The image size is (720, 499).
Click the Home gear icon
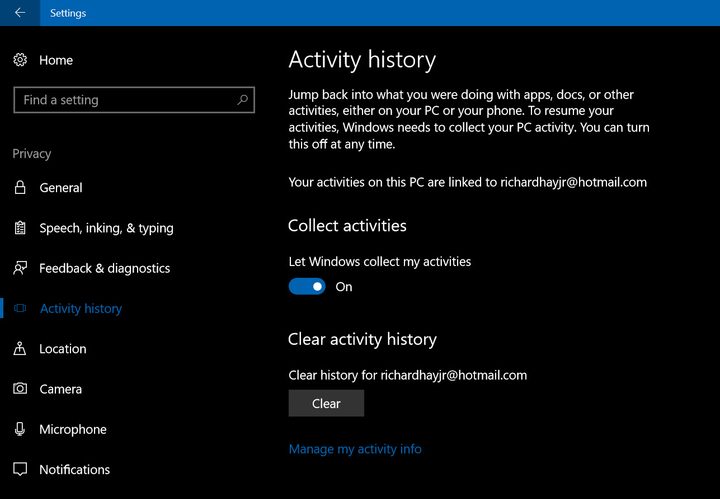tap(20, 60)
